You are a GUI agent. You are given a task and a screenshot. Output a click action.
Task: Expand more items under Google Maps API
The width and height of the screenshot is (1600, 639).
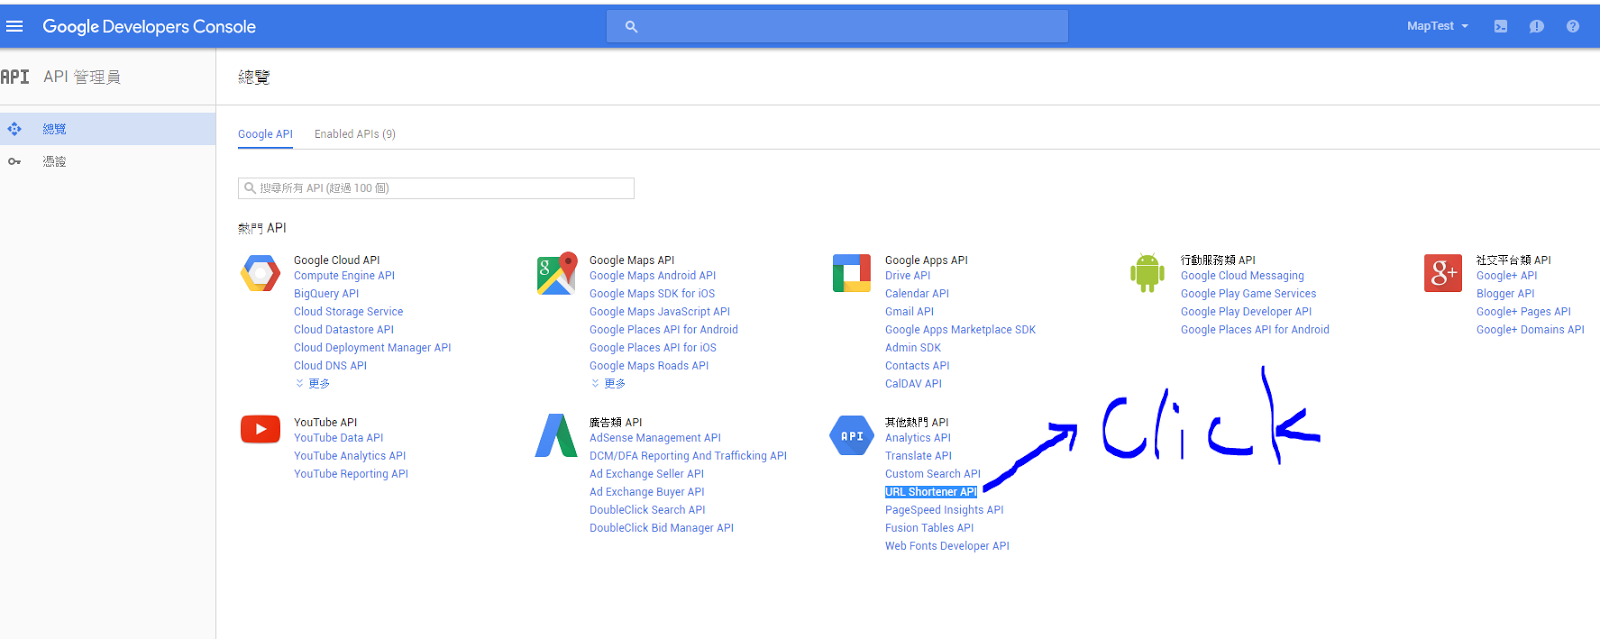(x=608, y=384)
